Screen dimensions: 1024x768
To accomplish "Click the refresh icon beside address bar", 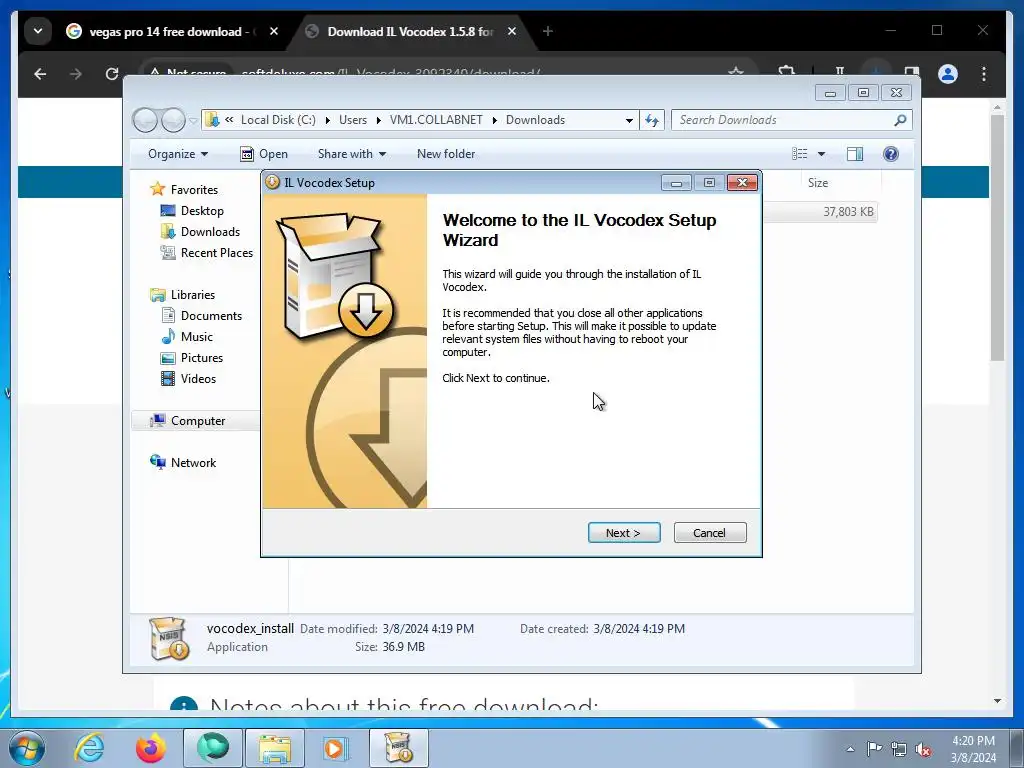I will (652, 120).
